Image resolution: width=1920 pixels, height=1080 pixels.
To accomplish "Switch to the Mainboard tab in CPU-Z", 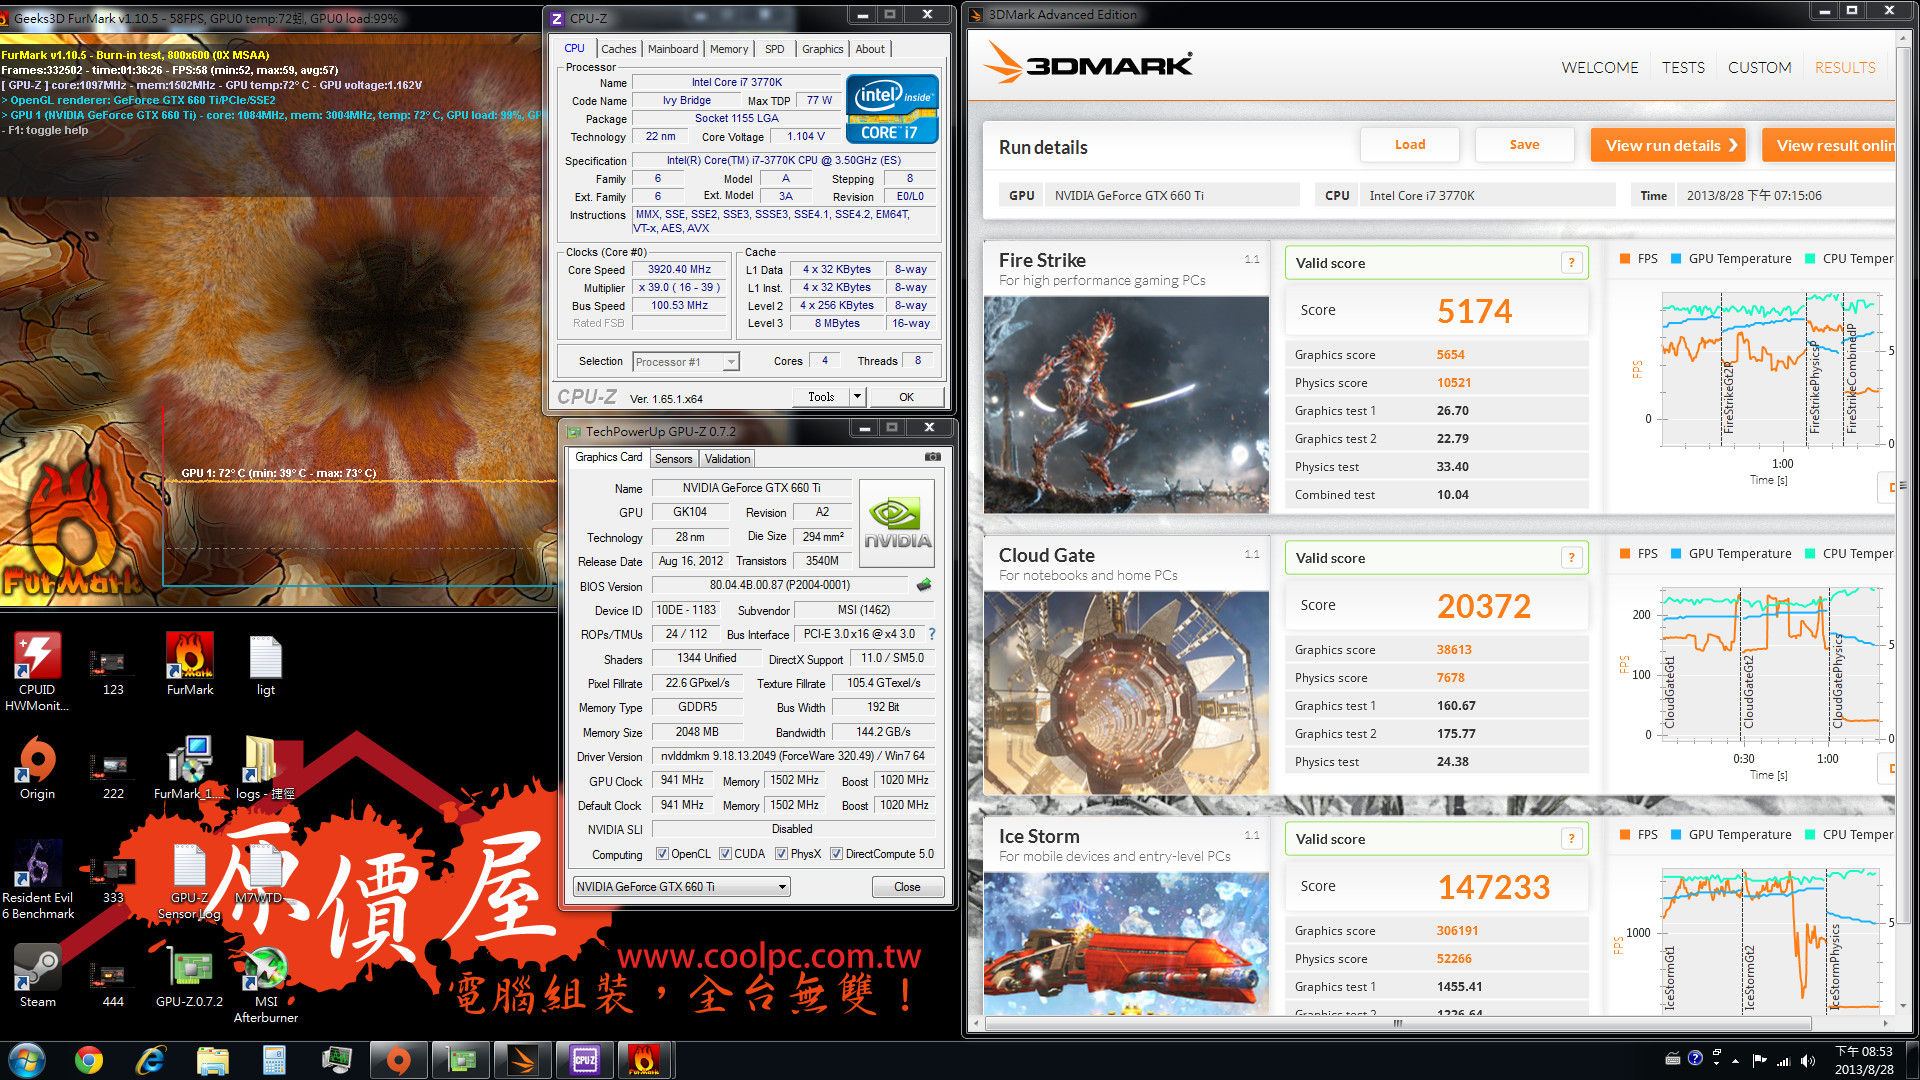I will [x=673, y=49].
